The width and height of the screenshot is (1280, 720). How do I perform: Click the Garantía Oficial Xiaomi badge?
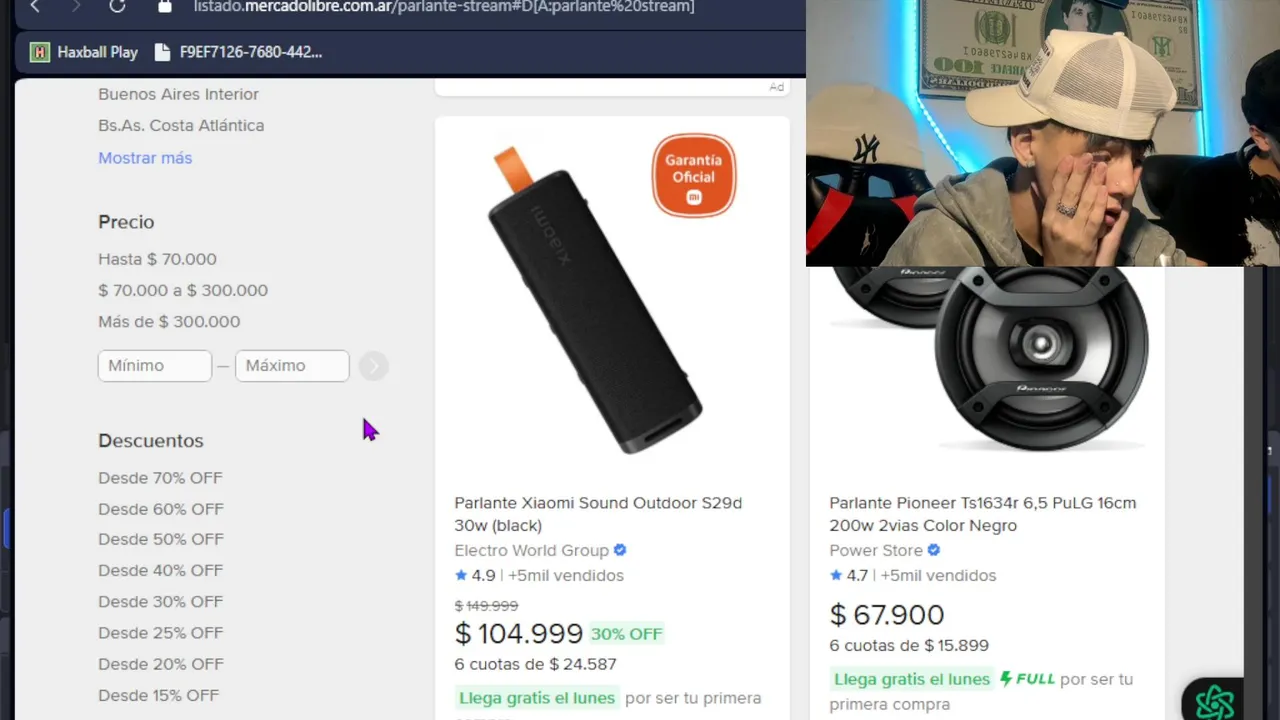693,176
